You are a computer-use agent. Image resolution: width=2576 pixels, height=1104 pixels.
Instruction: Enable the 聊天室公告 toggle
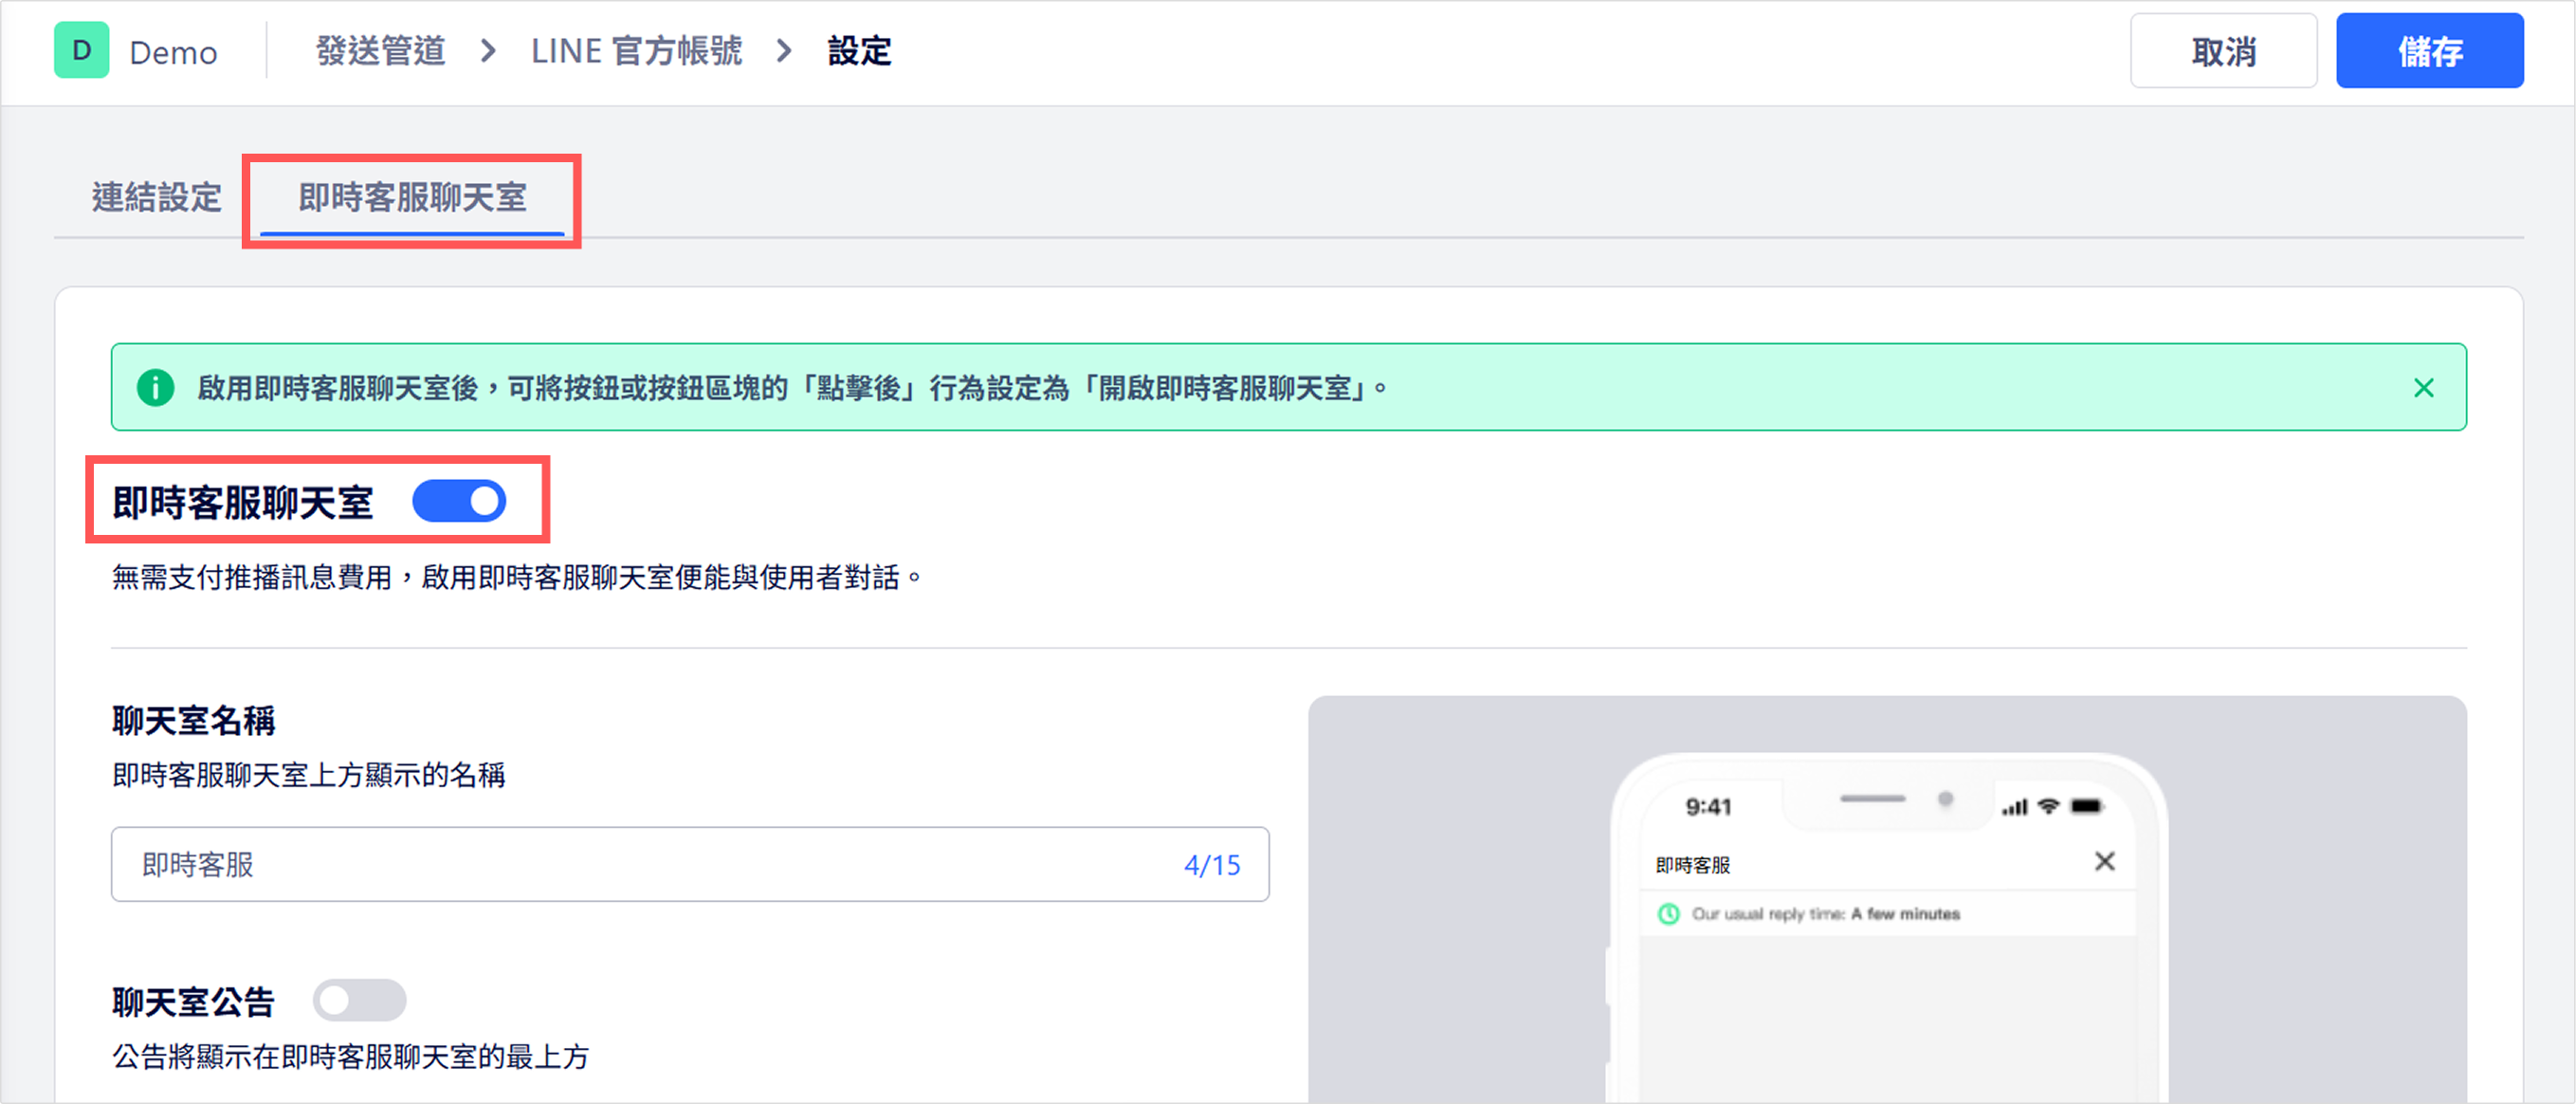[x=359, y=1000]
